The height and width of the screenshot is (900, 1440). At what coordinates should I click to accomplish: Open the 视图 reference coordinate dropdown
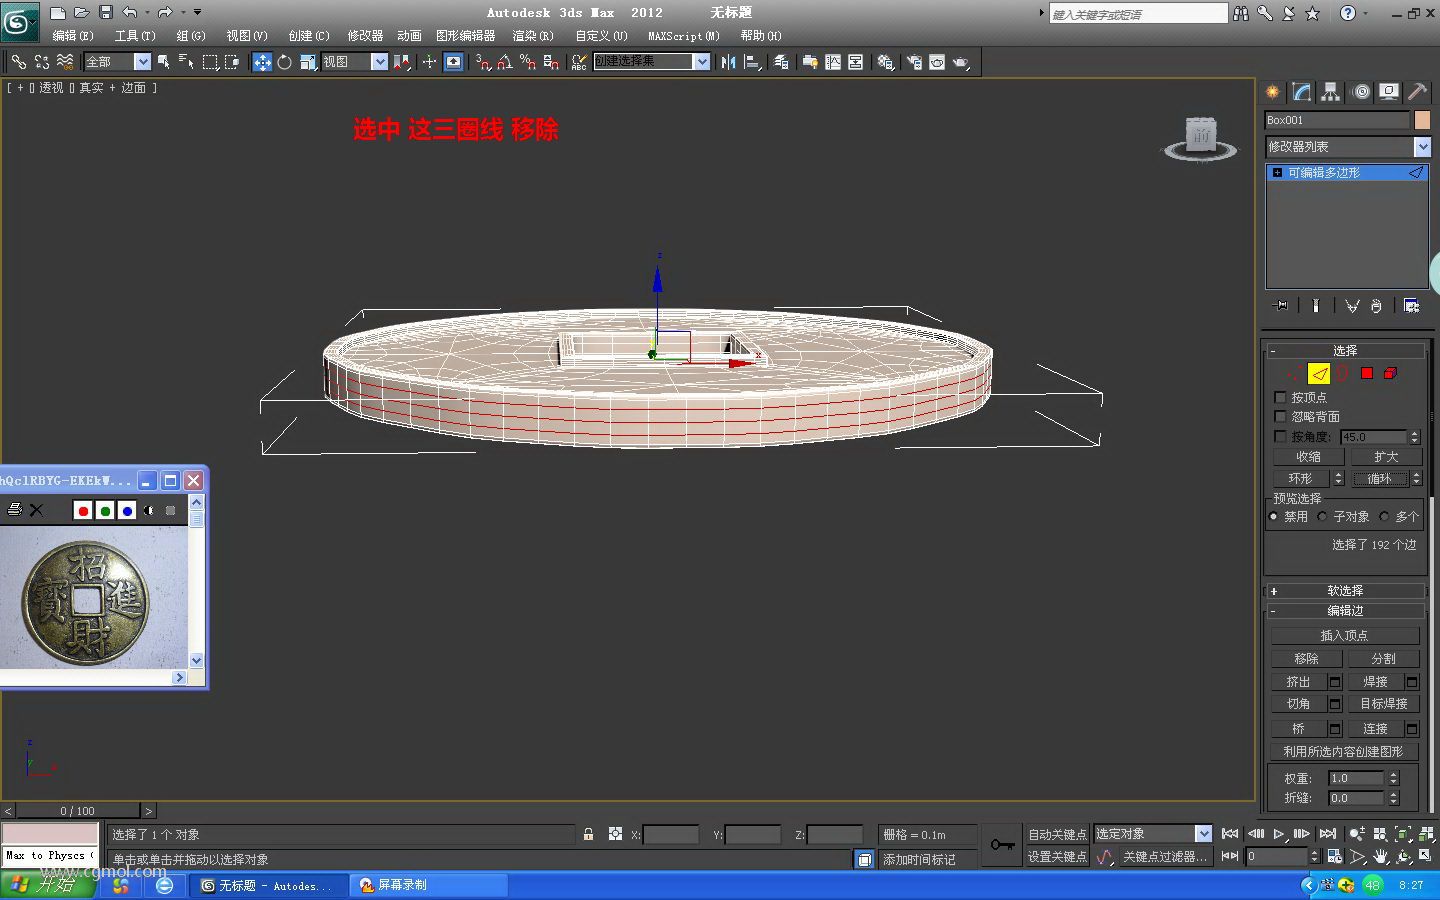[379, 62]
